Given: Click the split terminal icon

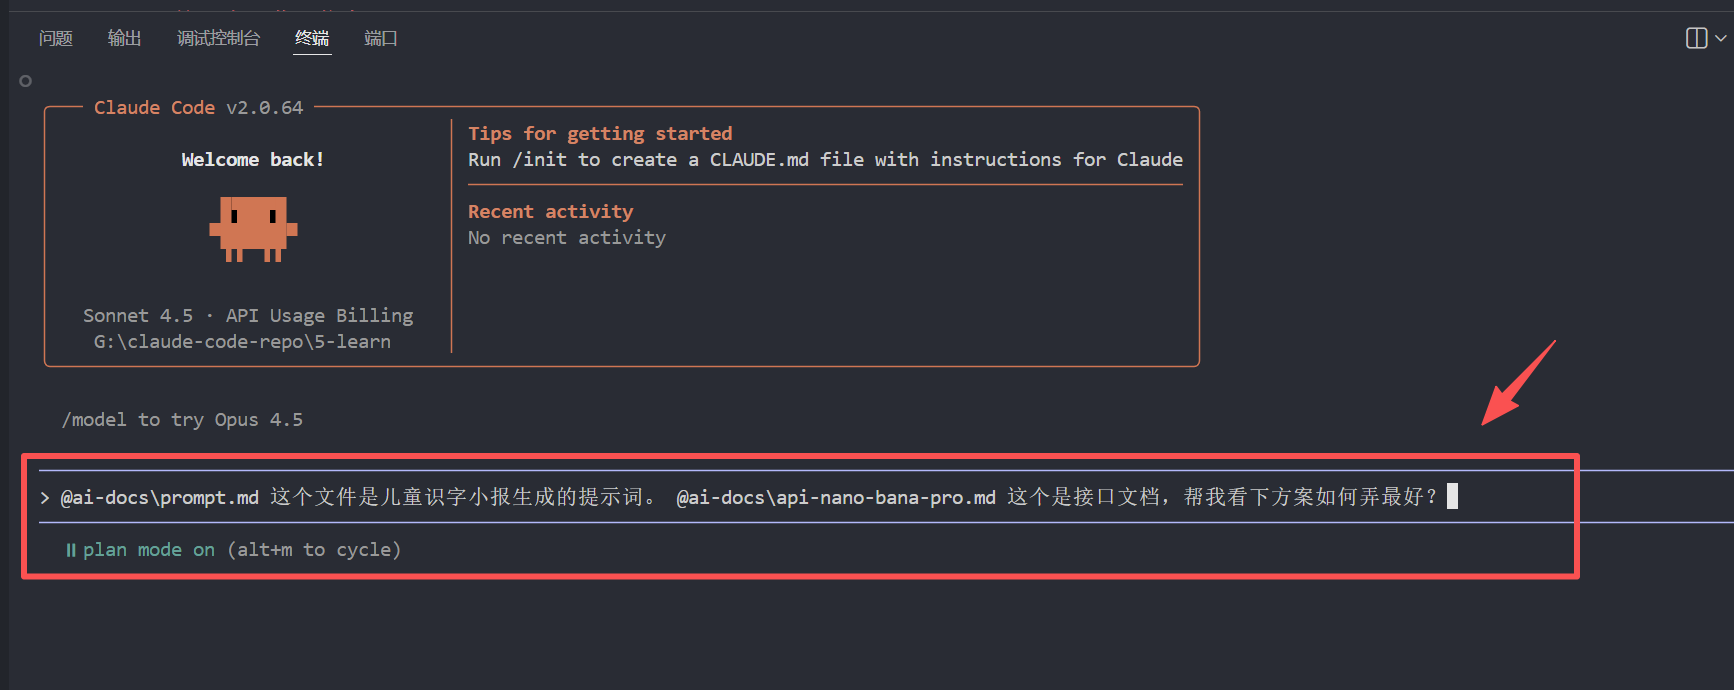Looking at the screenshot, I should click(x=1696, y=38).
